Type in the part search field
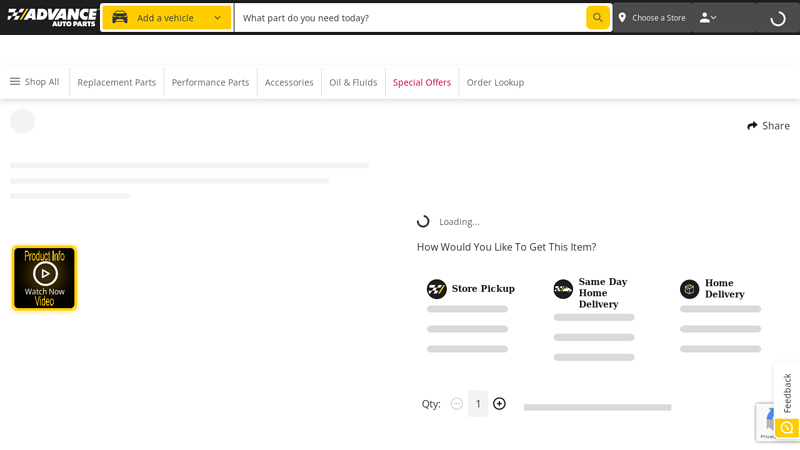This screenshot has height=450, width=800. pyautogui.click(x=410, y=18)
